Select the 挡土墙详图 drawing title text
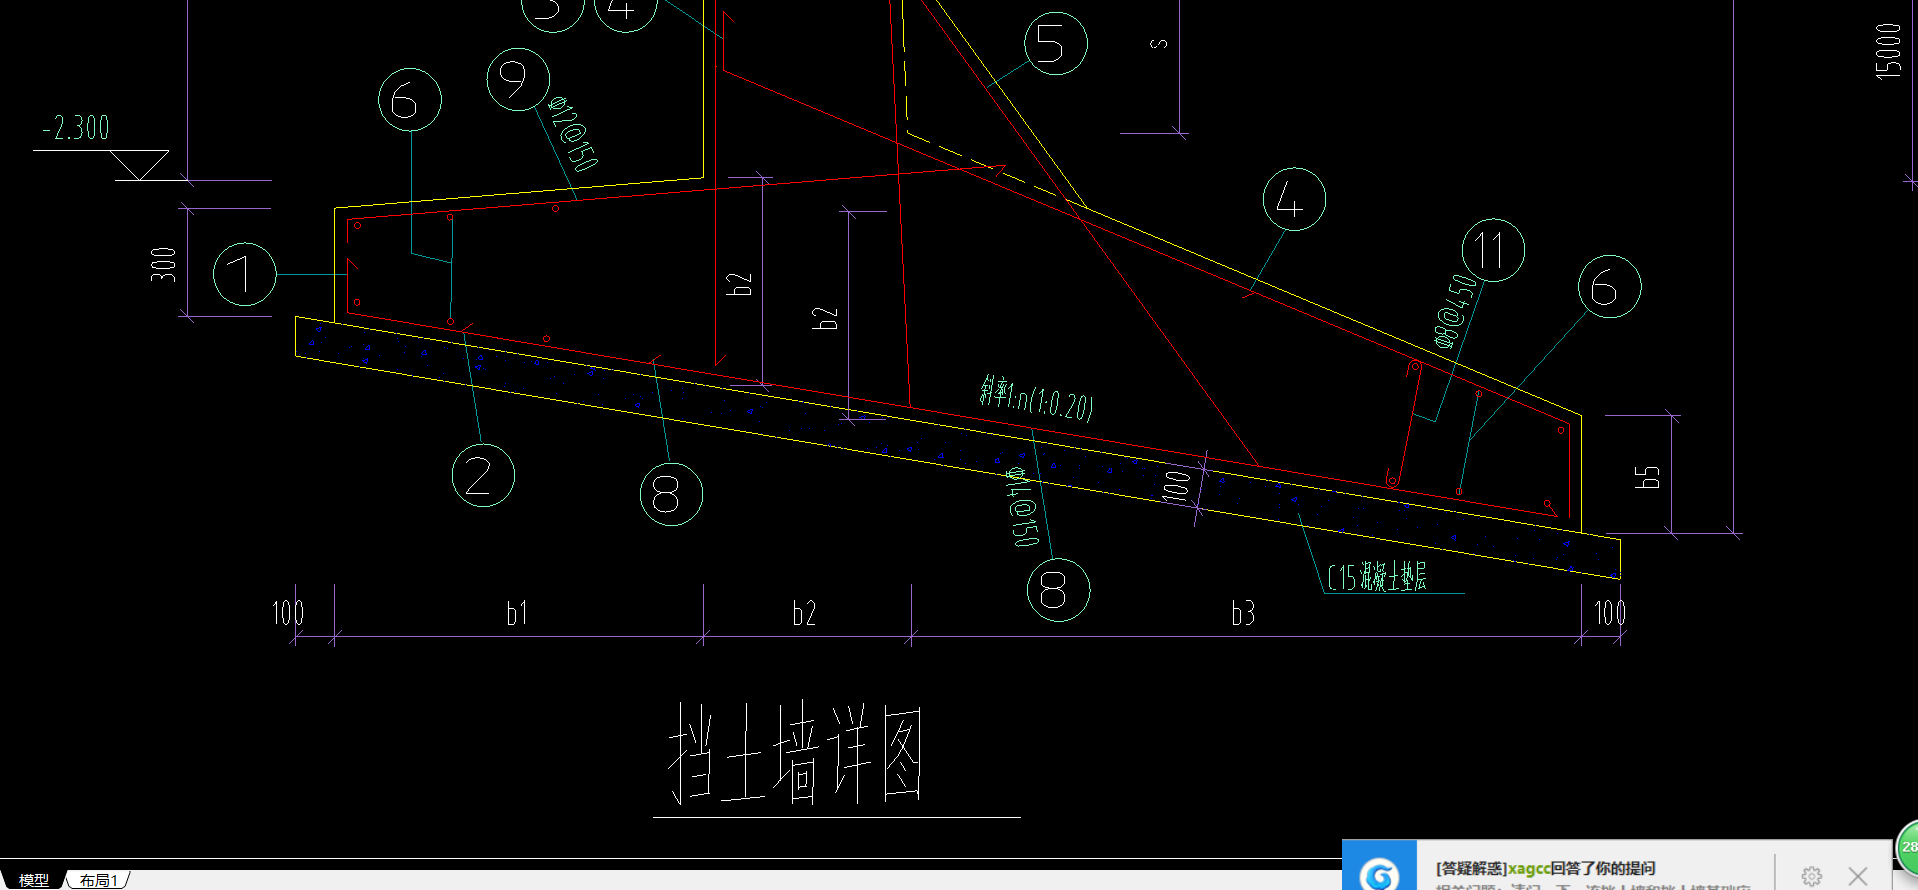The width and height of the screenshot is (1918, 890). click(x=796, y=754)
